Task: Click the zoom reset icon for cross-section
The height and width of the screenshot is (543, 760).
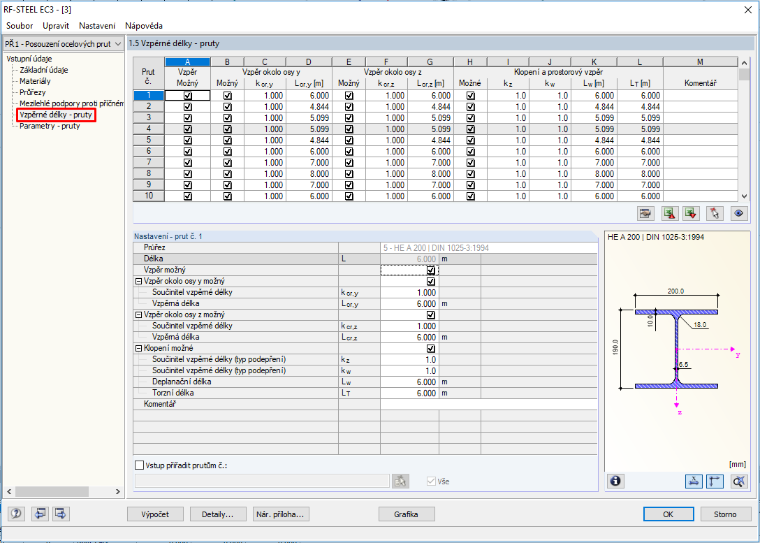Action: (x=739, y=481)
